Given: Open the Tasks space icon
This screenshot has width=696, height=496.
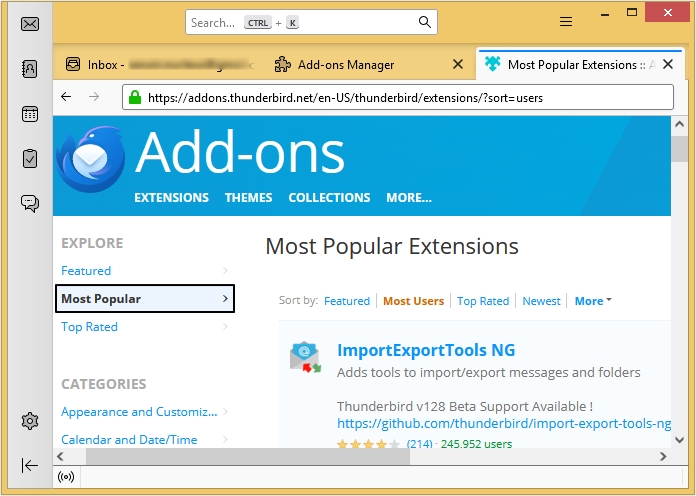Looking at the screenshot, I should point(30,159).
